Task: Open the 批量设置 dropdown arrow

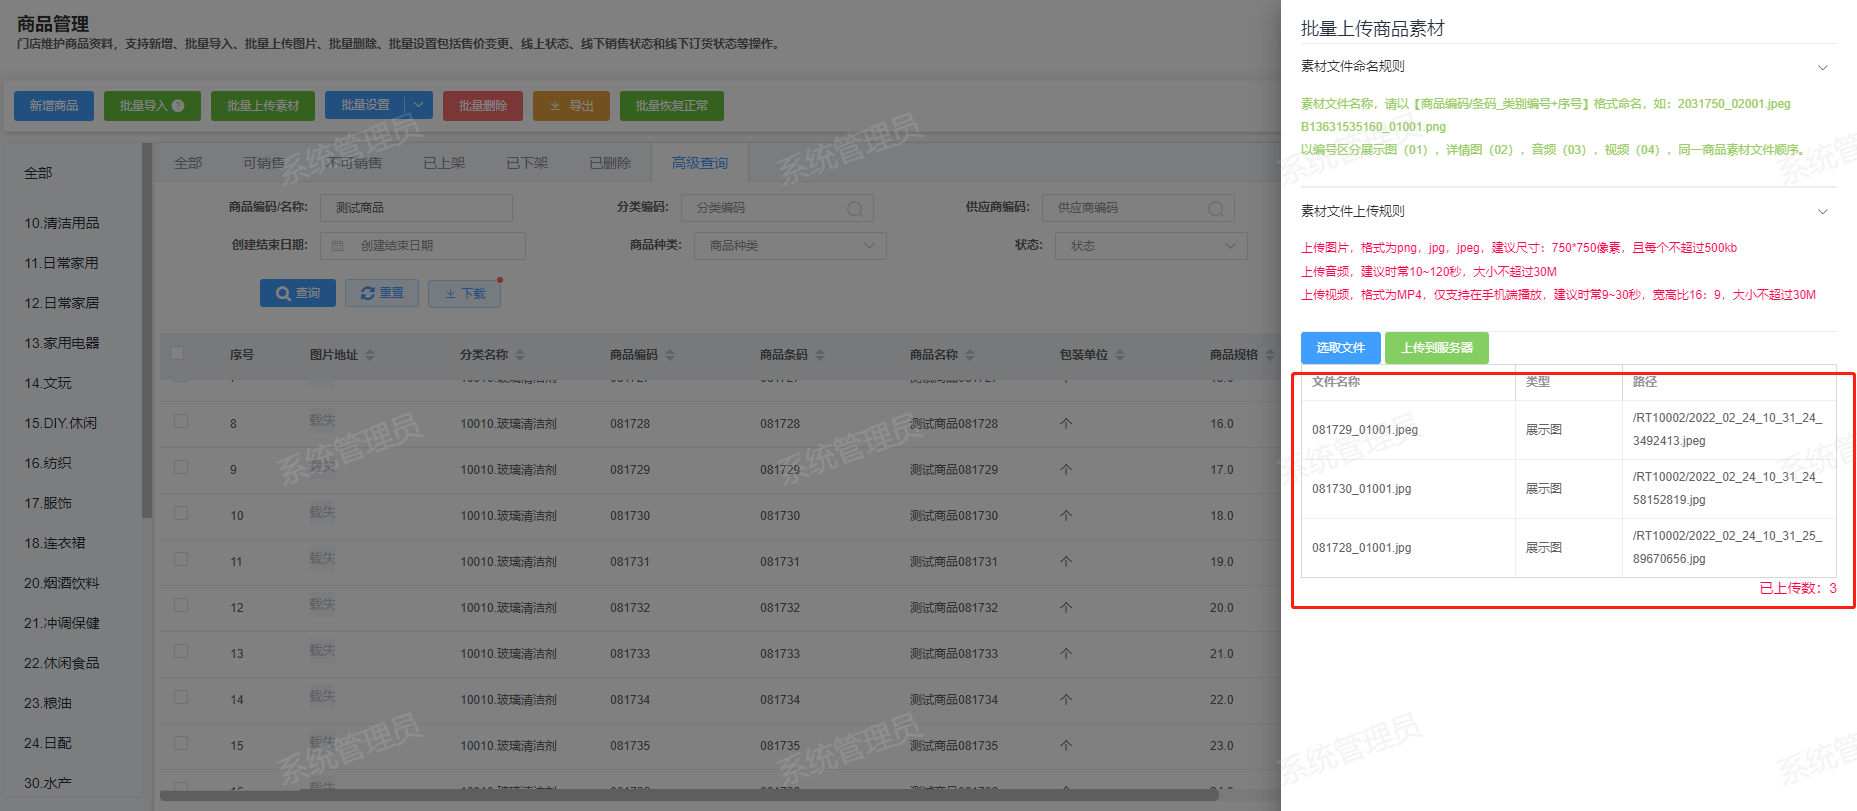Action: click(x=418, y=105)
